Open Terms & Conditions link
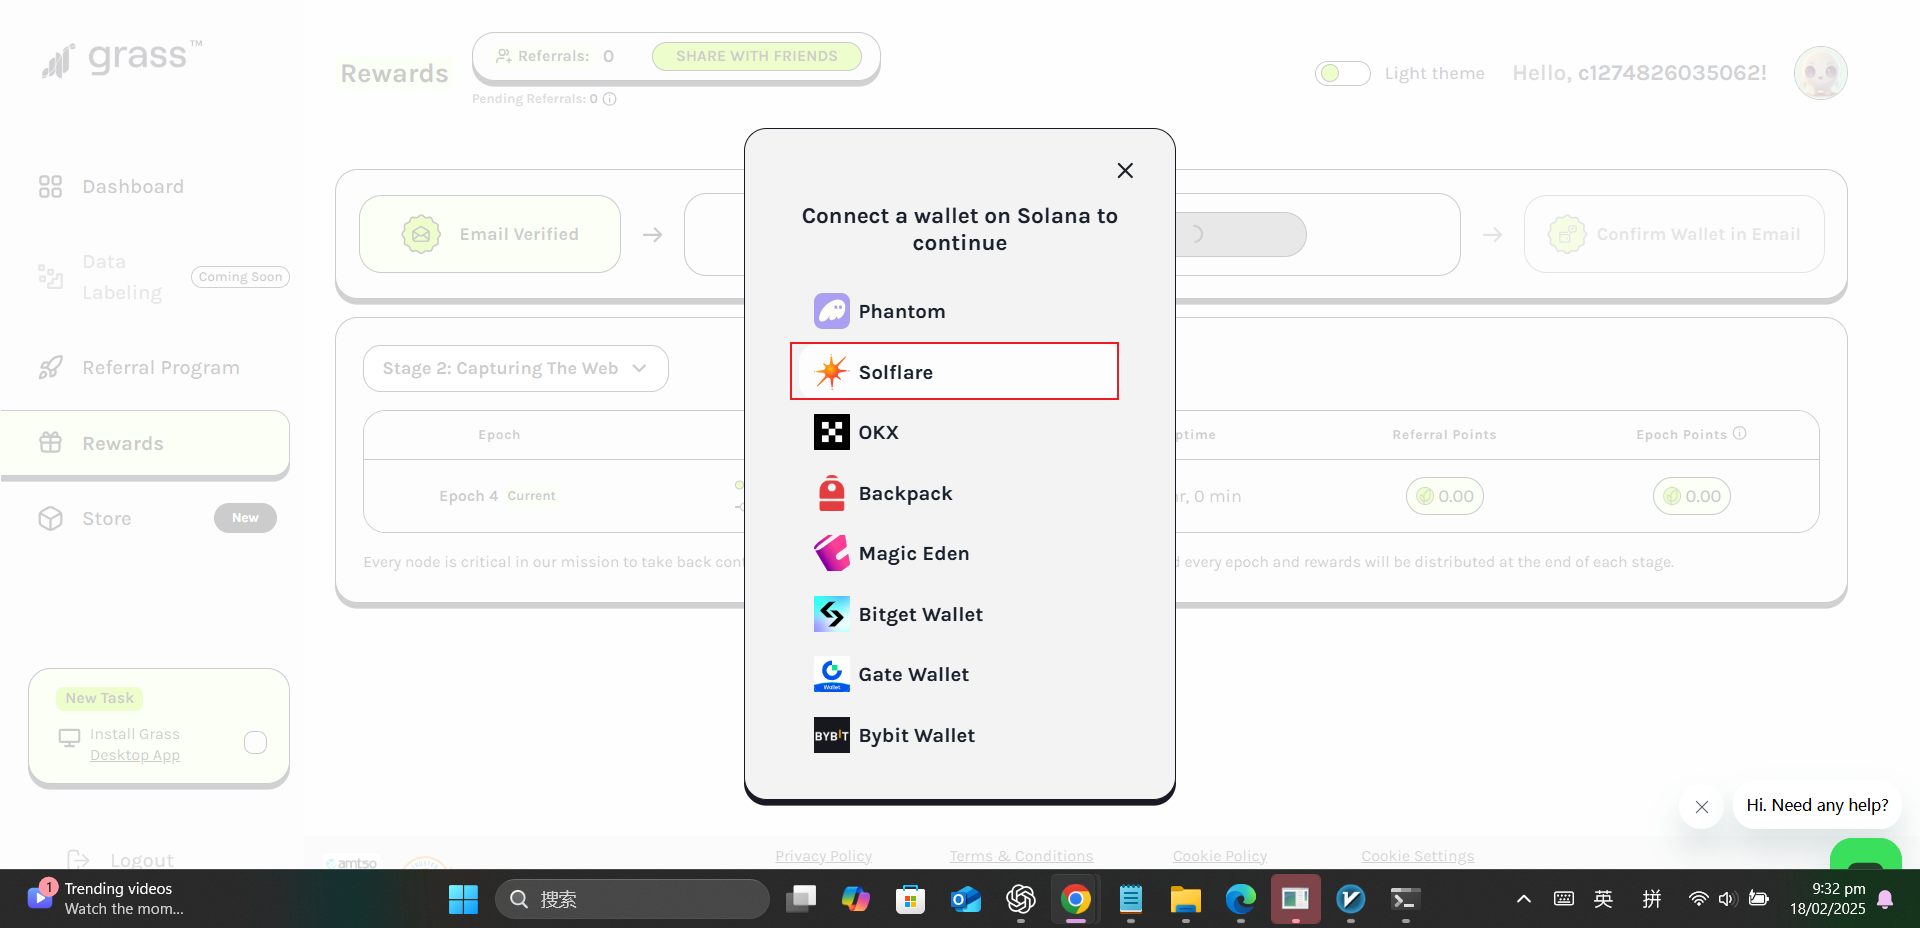 click(x=1021, y=856)
